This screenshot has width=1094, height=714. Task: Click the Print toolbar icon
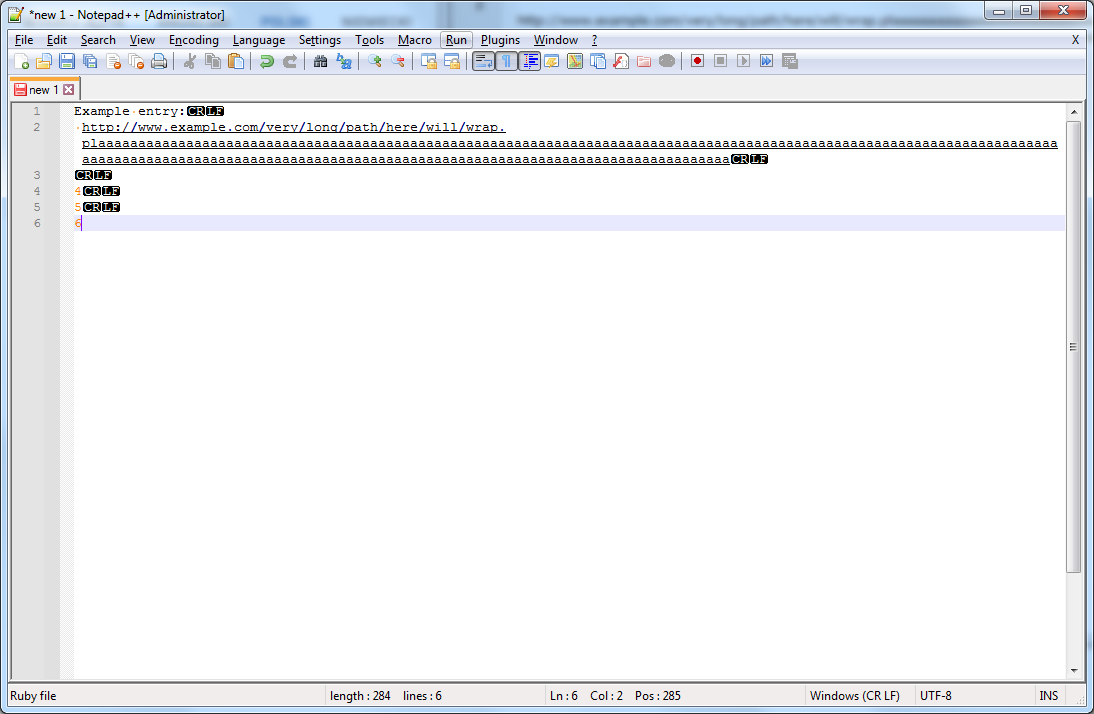[x=158, y=61]
